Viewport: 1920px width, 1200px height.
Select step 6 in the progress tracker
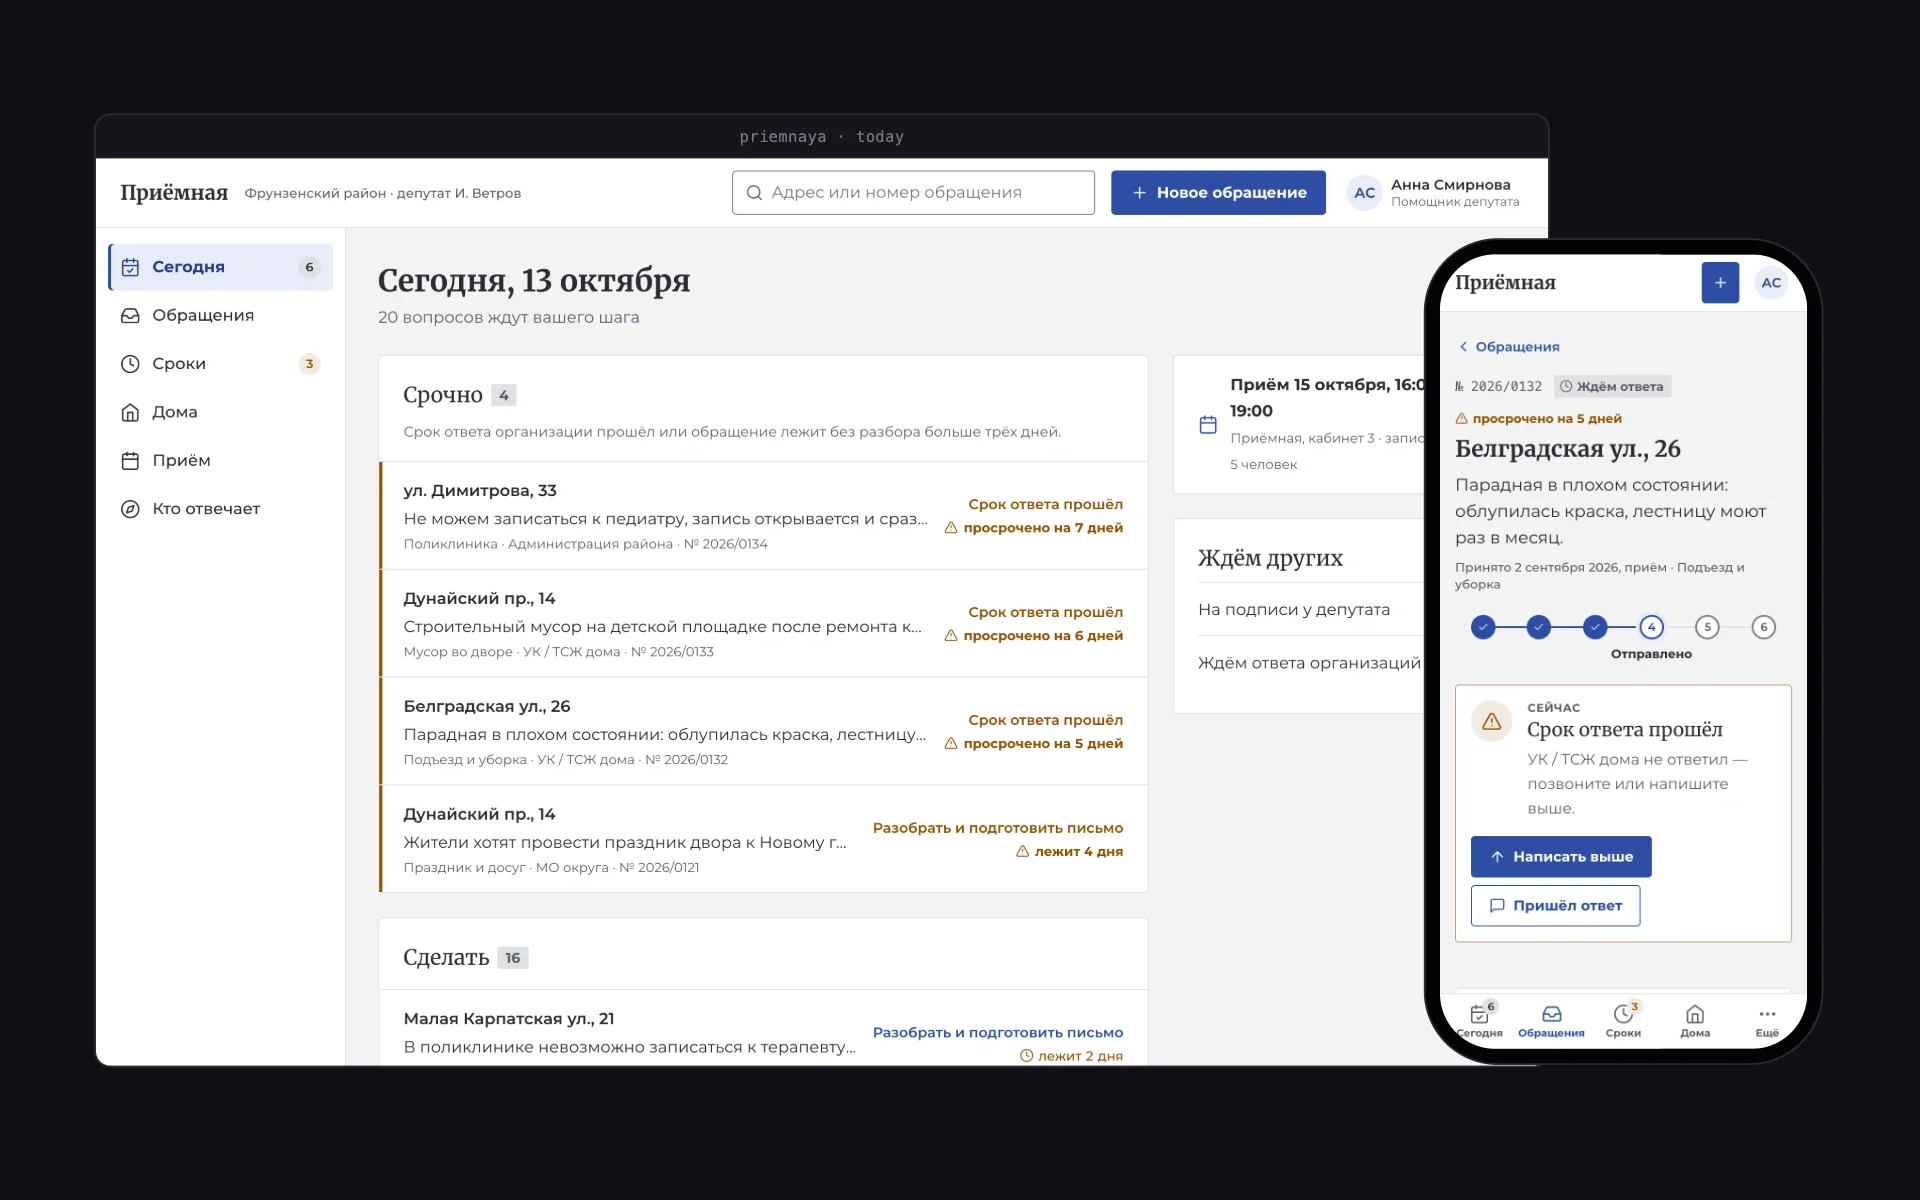(x=1763, y=627)
